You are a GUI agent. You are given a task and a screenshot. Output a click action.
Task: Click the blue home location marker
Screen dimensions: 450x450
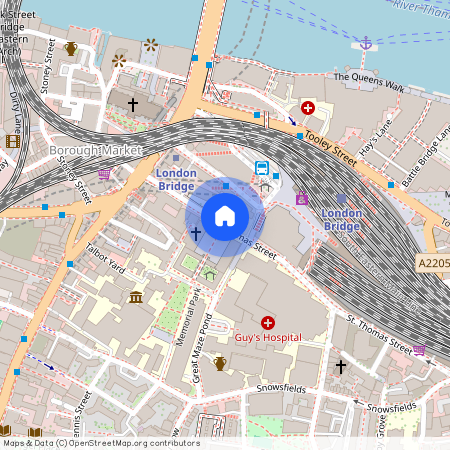pos(225,217)
